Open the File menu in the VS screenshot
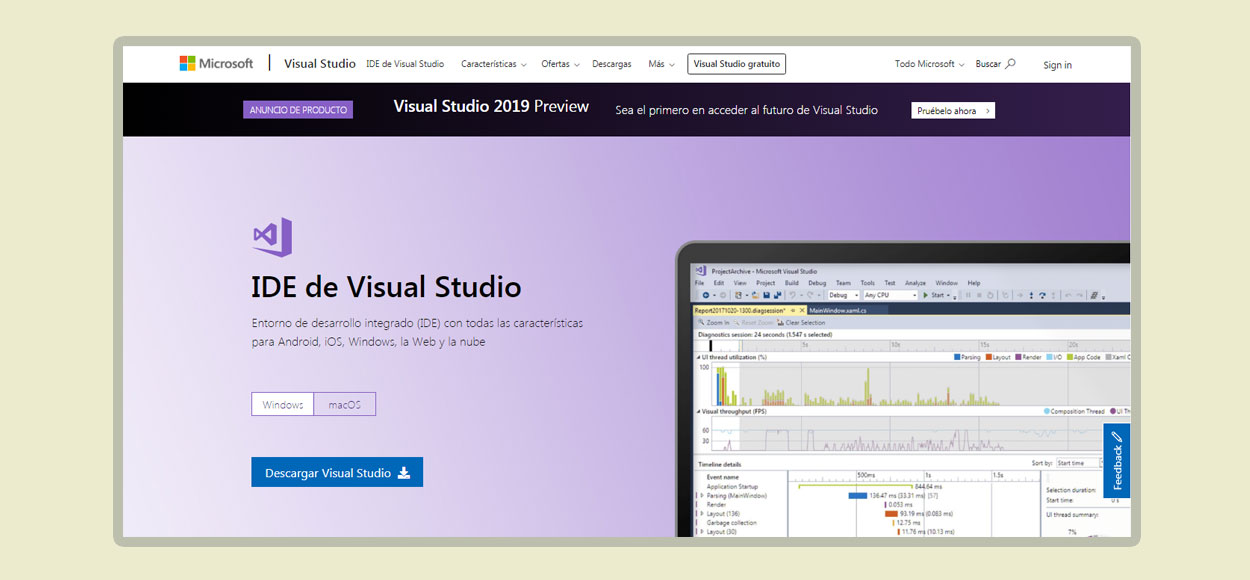This screenshot has height=580, width=1250. [699, 283]
